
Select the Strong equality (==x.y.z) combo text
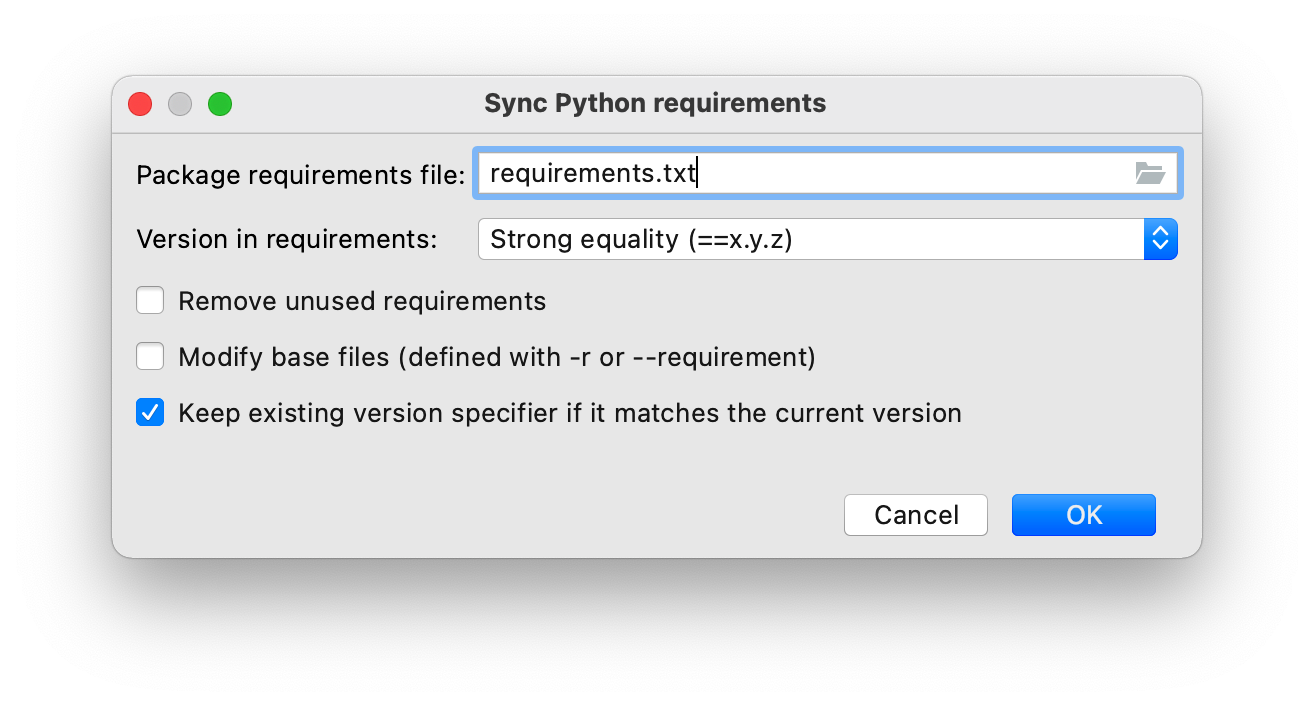[641, 239]
